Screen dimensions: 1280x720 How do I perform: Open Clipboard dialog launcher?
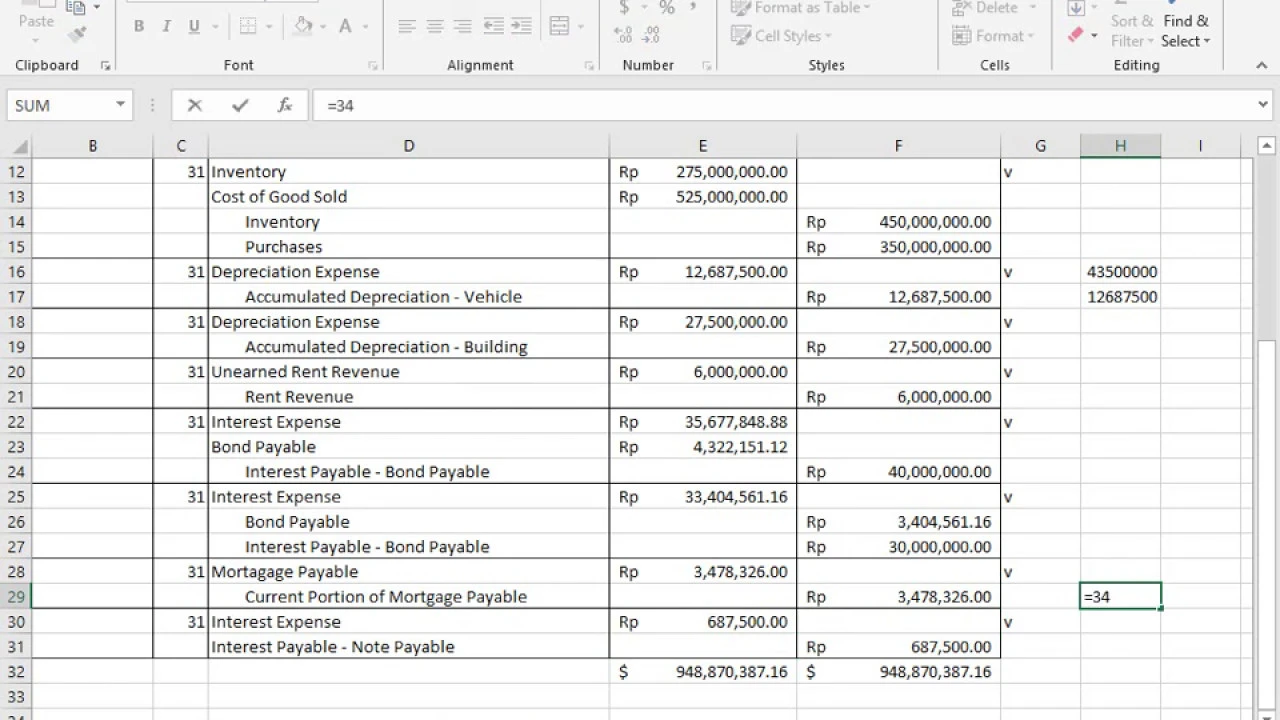[105, 65]
